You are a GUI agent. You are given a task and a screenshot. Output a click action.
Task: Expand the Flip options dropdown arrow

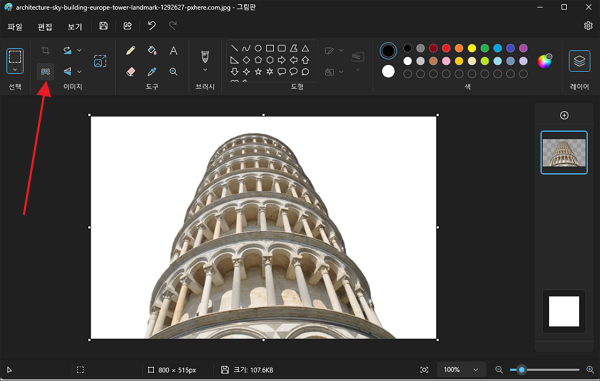79,72
